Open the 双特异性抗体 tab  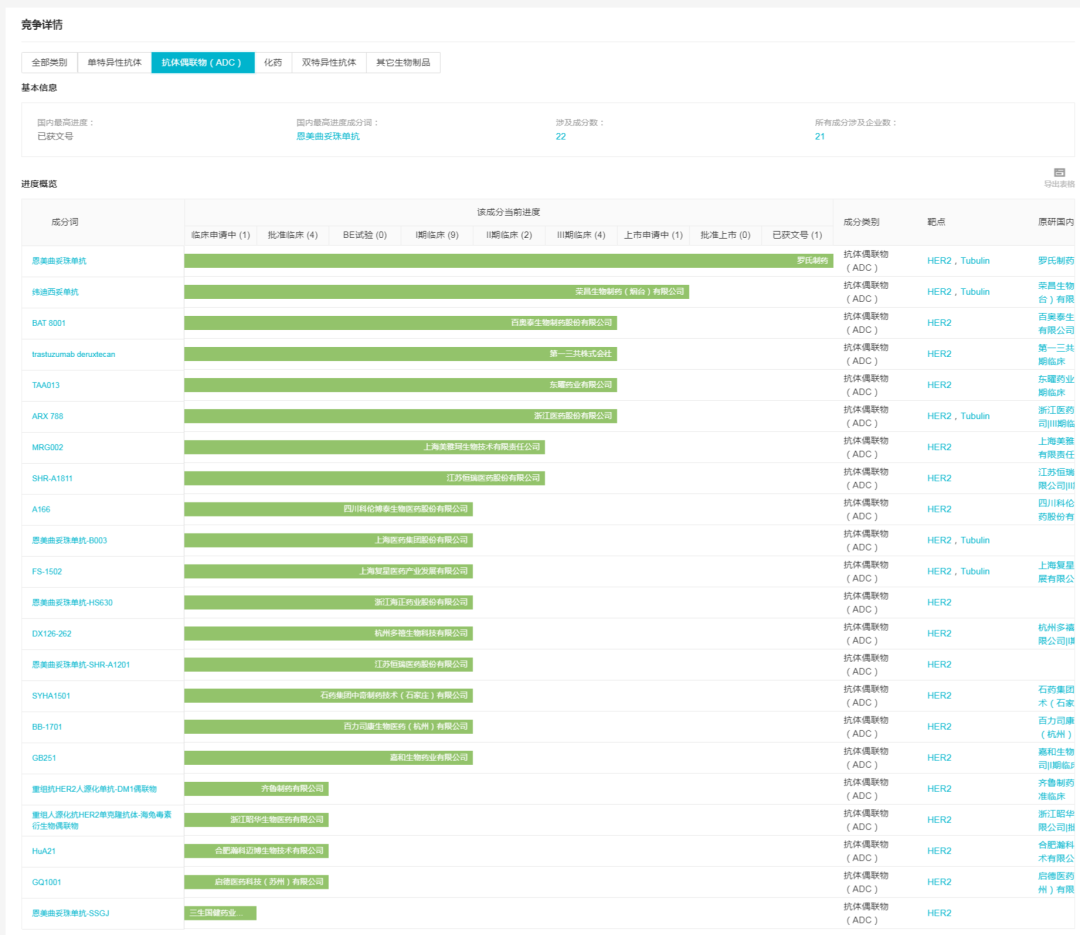(x=329, y=63)
